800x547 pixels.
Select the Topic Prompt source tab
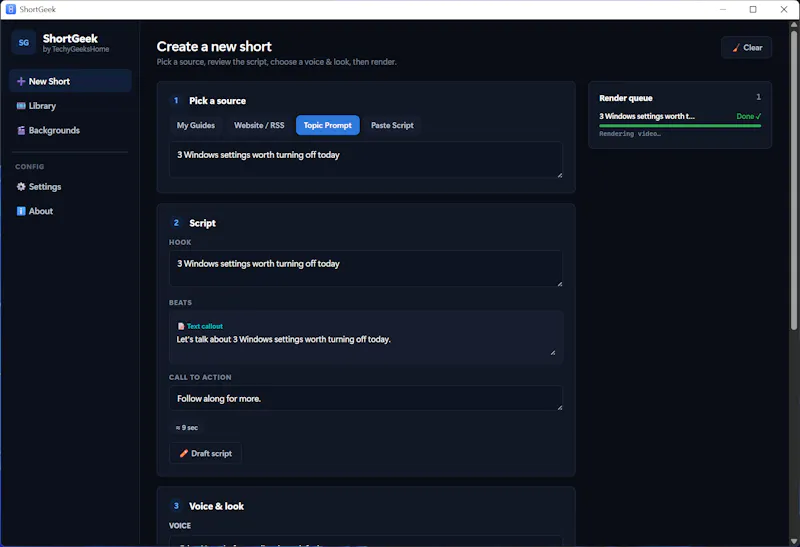pyautogui.click(x=328, y=125)
